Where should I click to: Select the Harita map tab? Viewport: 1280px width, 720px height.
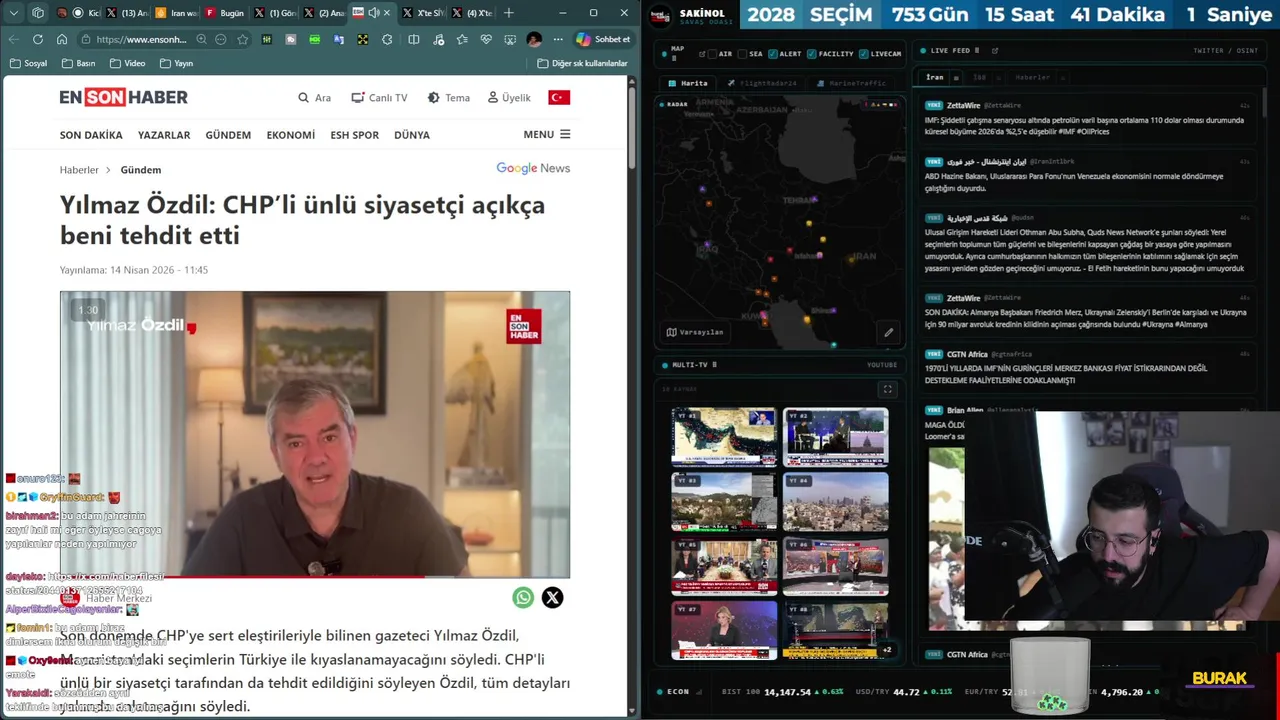point(689,83)
